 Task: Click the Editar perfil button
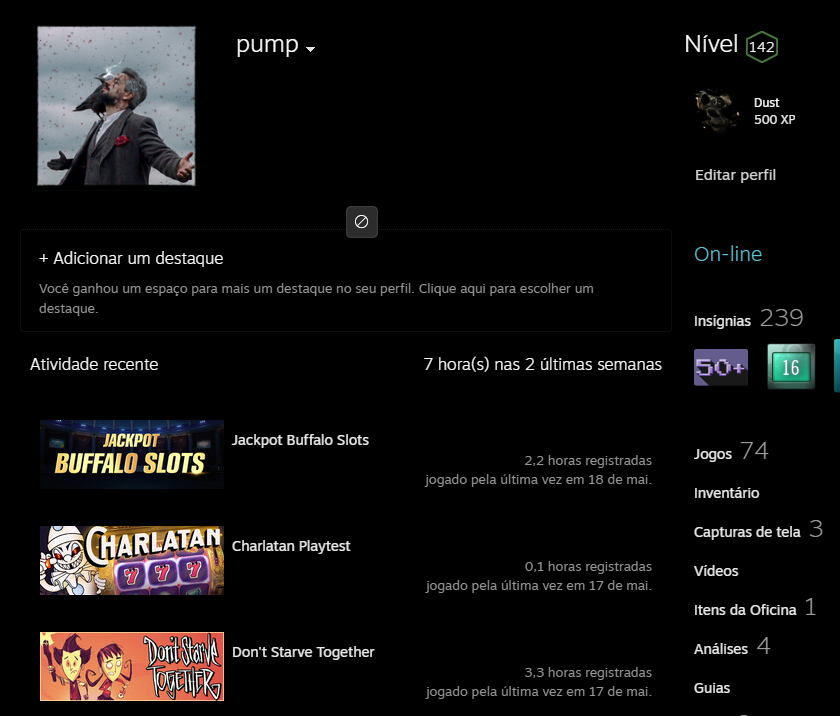tap(735, 175)
